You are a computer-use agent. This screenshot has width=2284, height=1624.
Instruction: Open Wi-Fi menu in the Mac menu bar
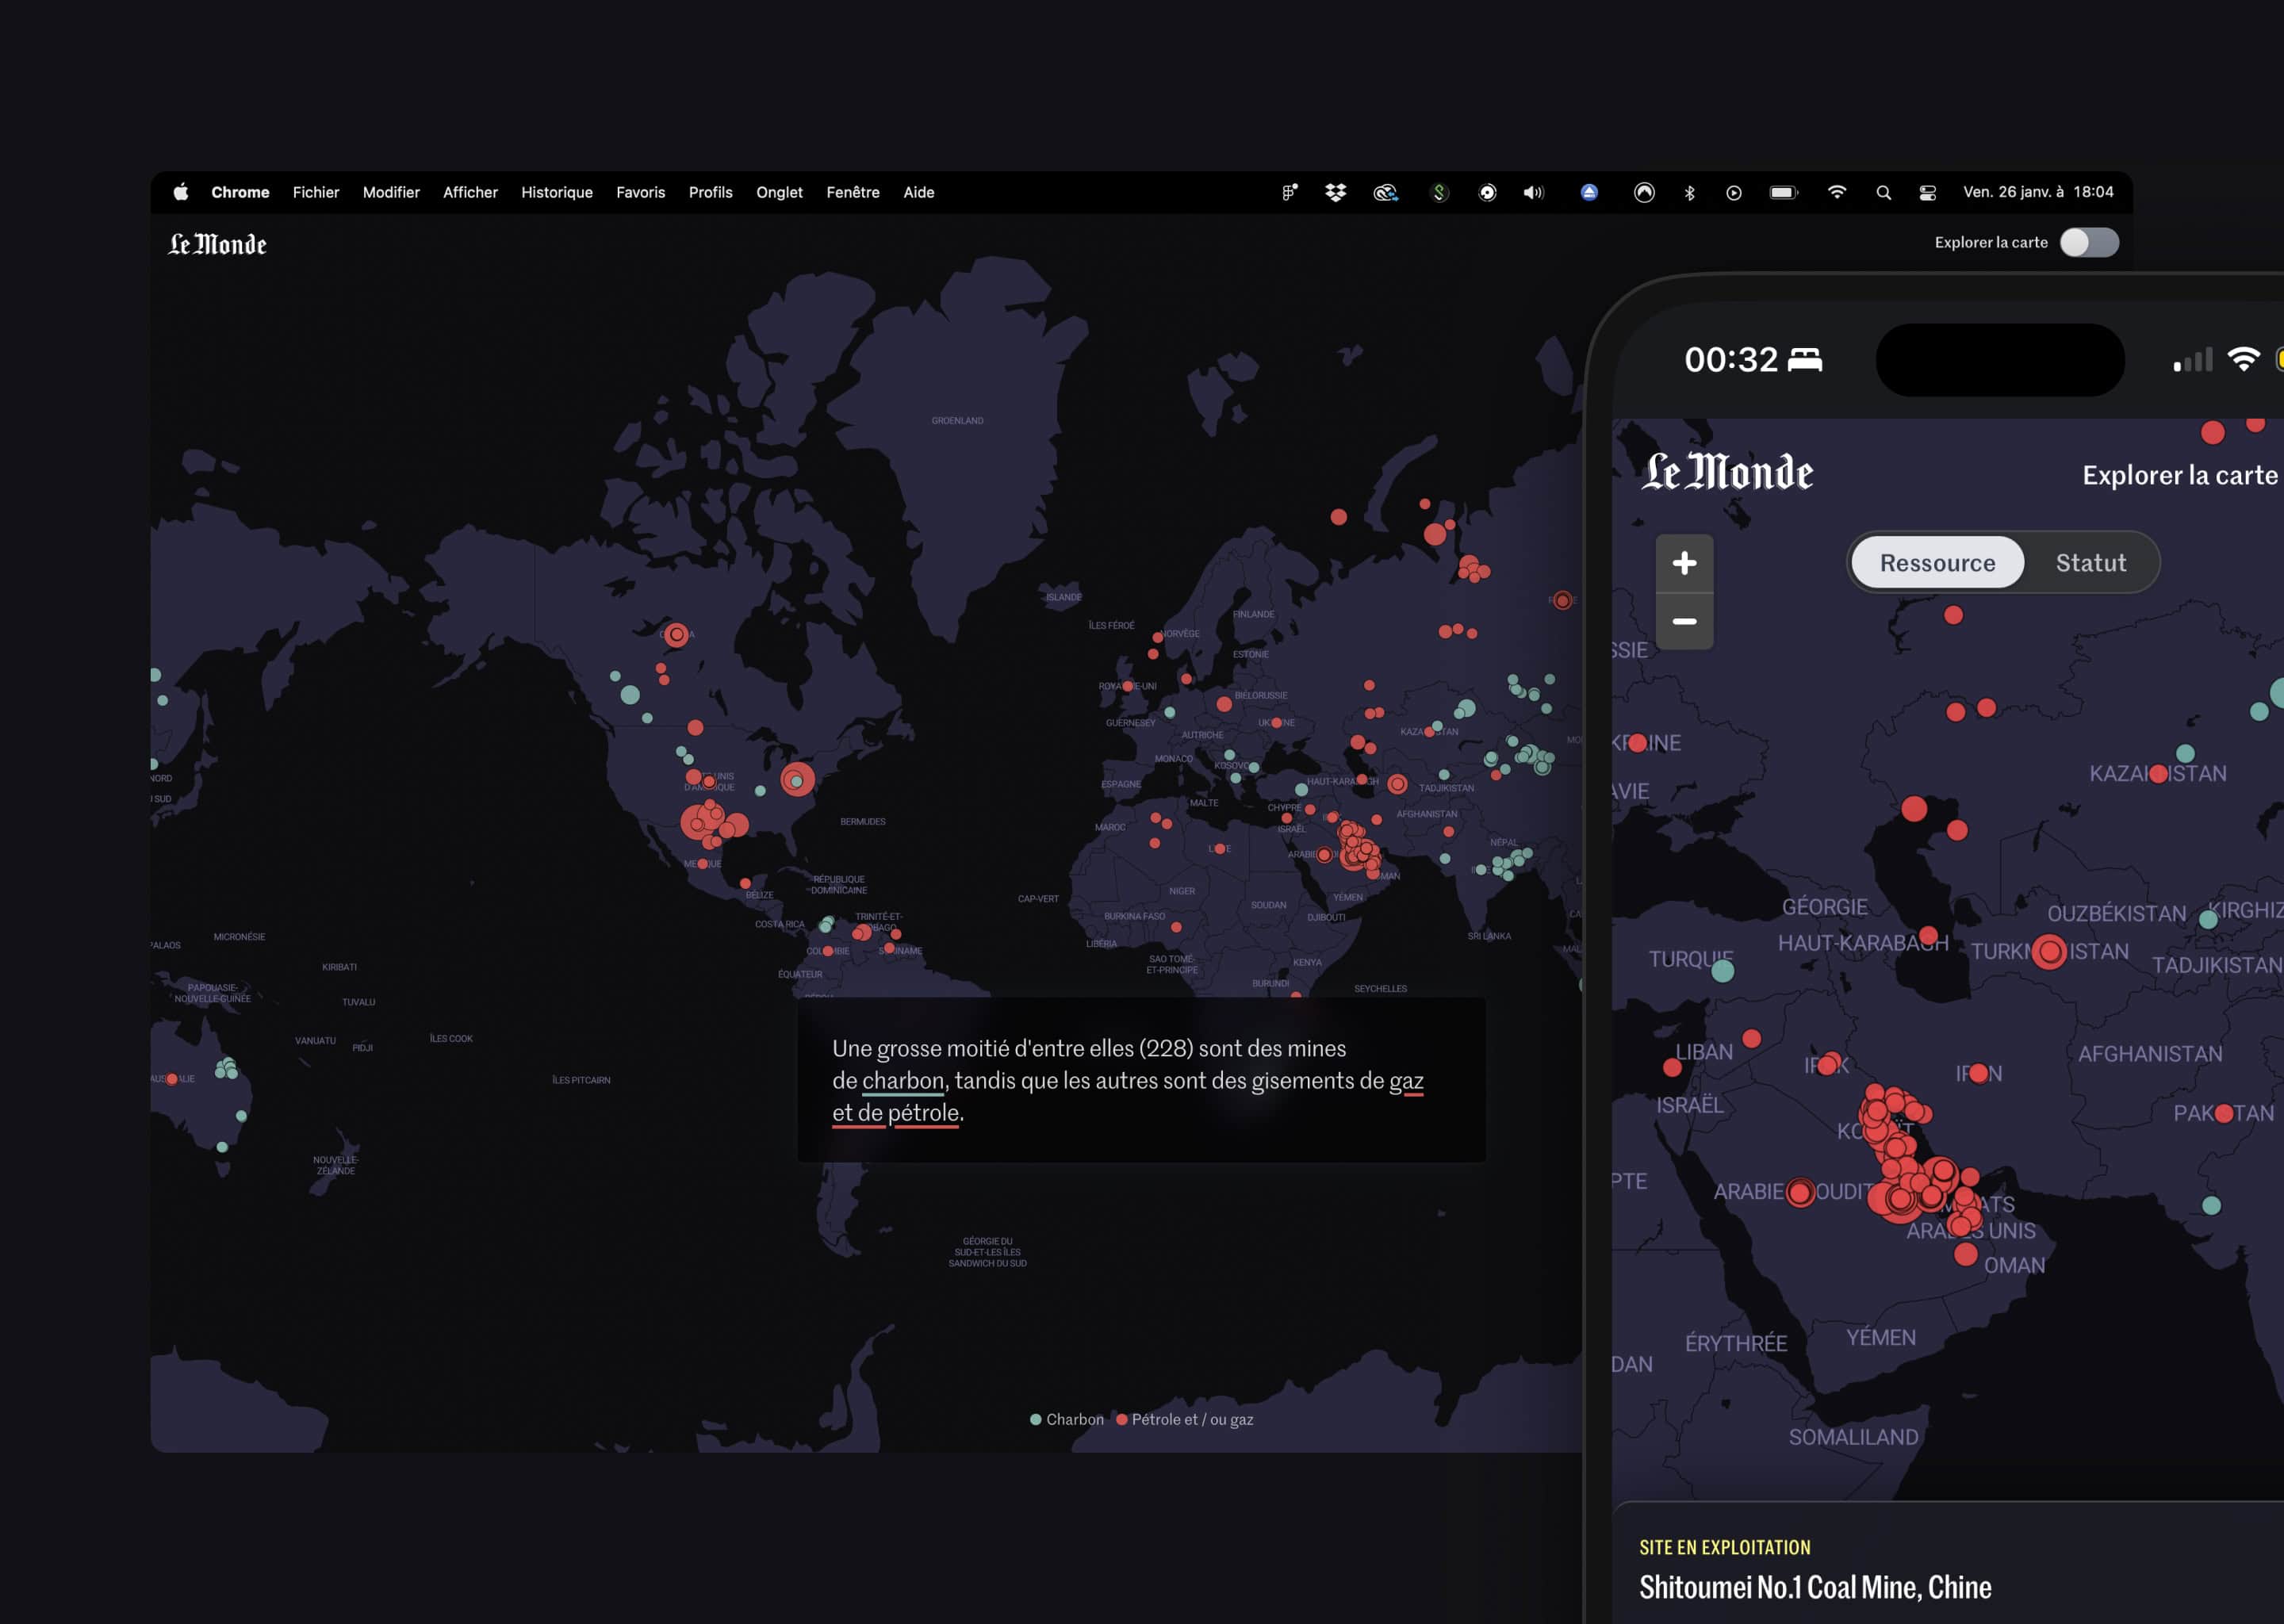pos(1837,192)
